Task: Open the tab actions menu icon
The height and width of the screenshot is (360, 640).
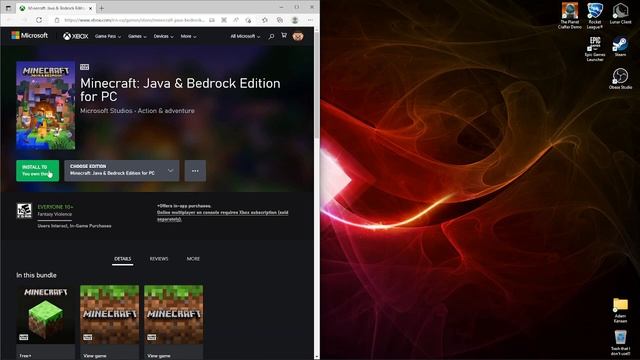Action: [x=8, y=8]
